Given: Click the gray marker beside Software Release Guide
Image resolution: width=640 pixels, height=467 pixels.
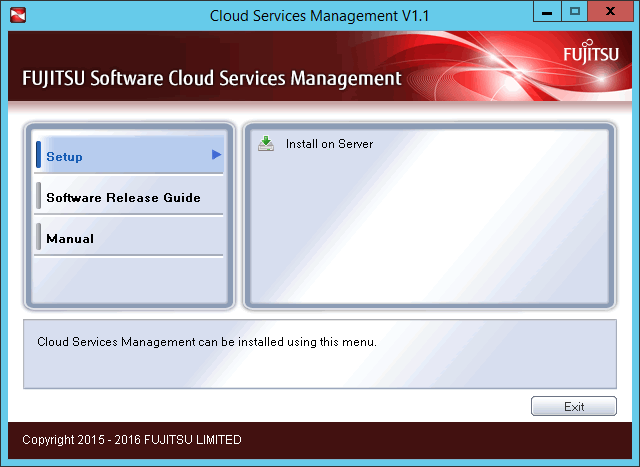Looking at the screenshot, I should coord(38,196).
